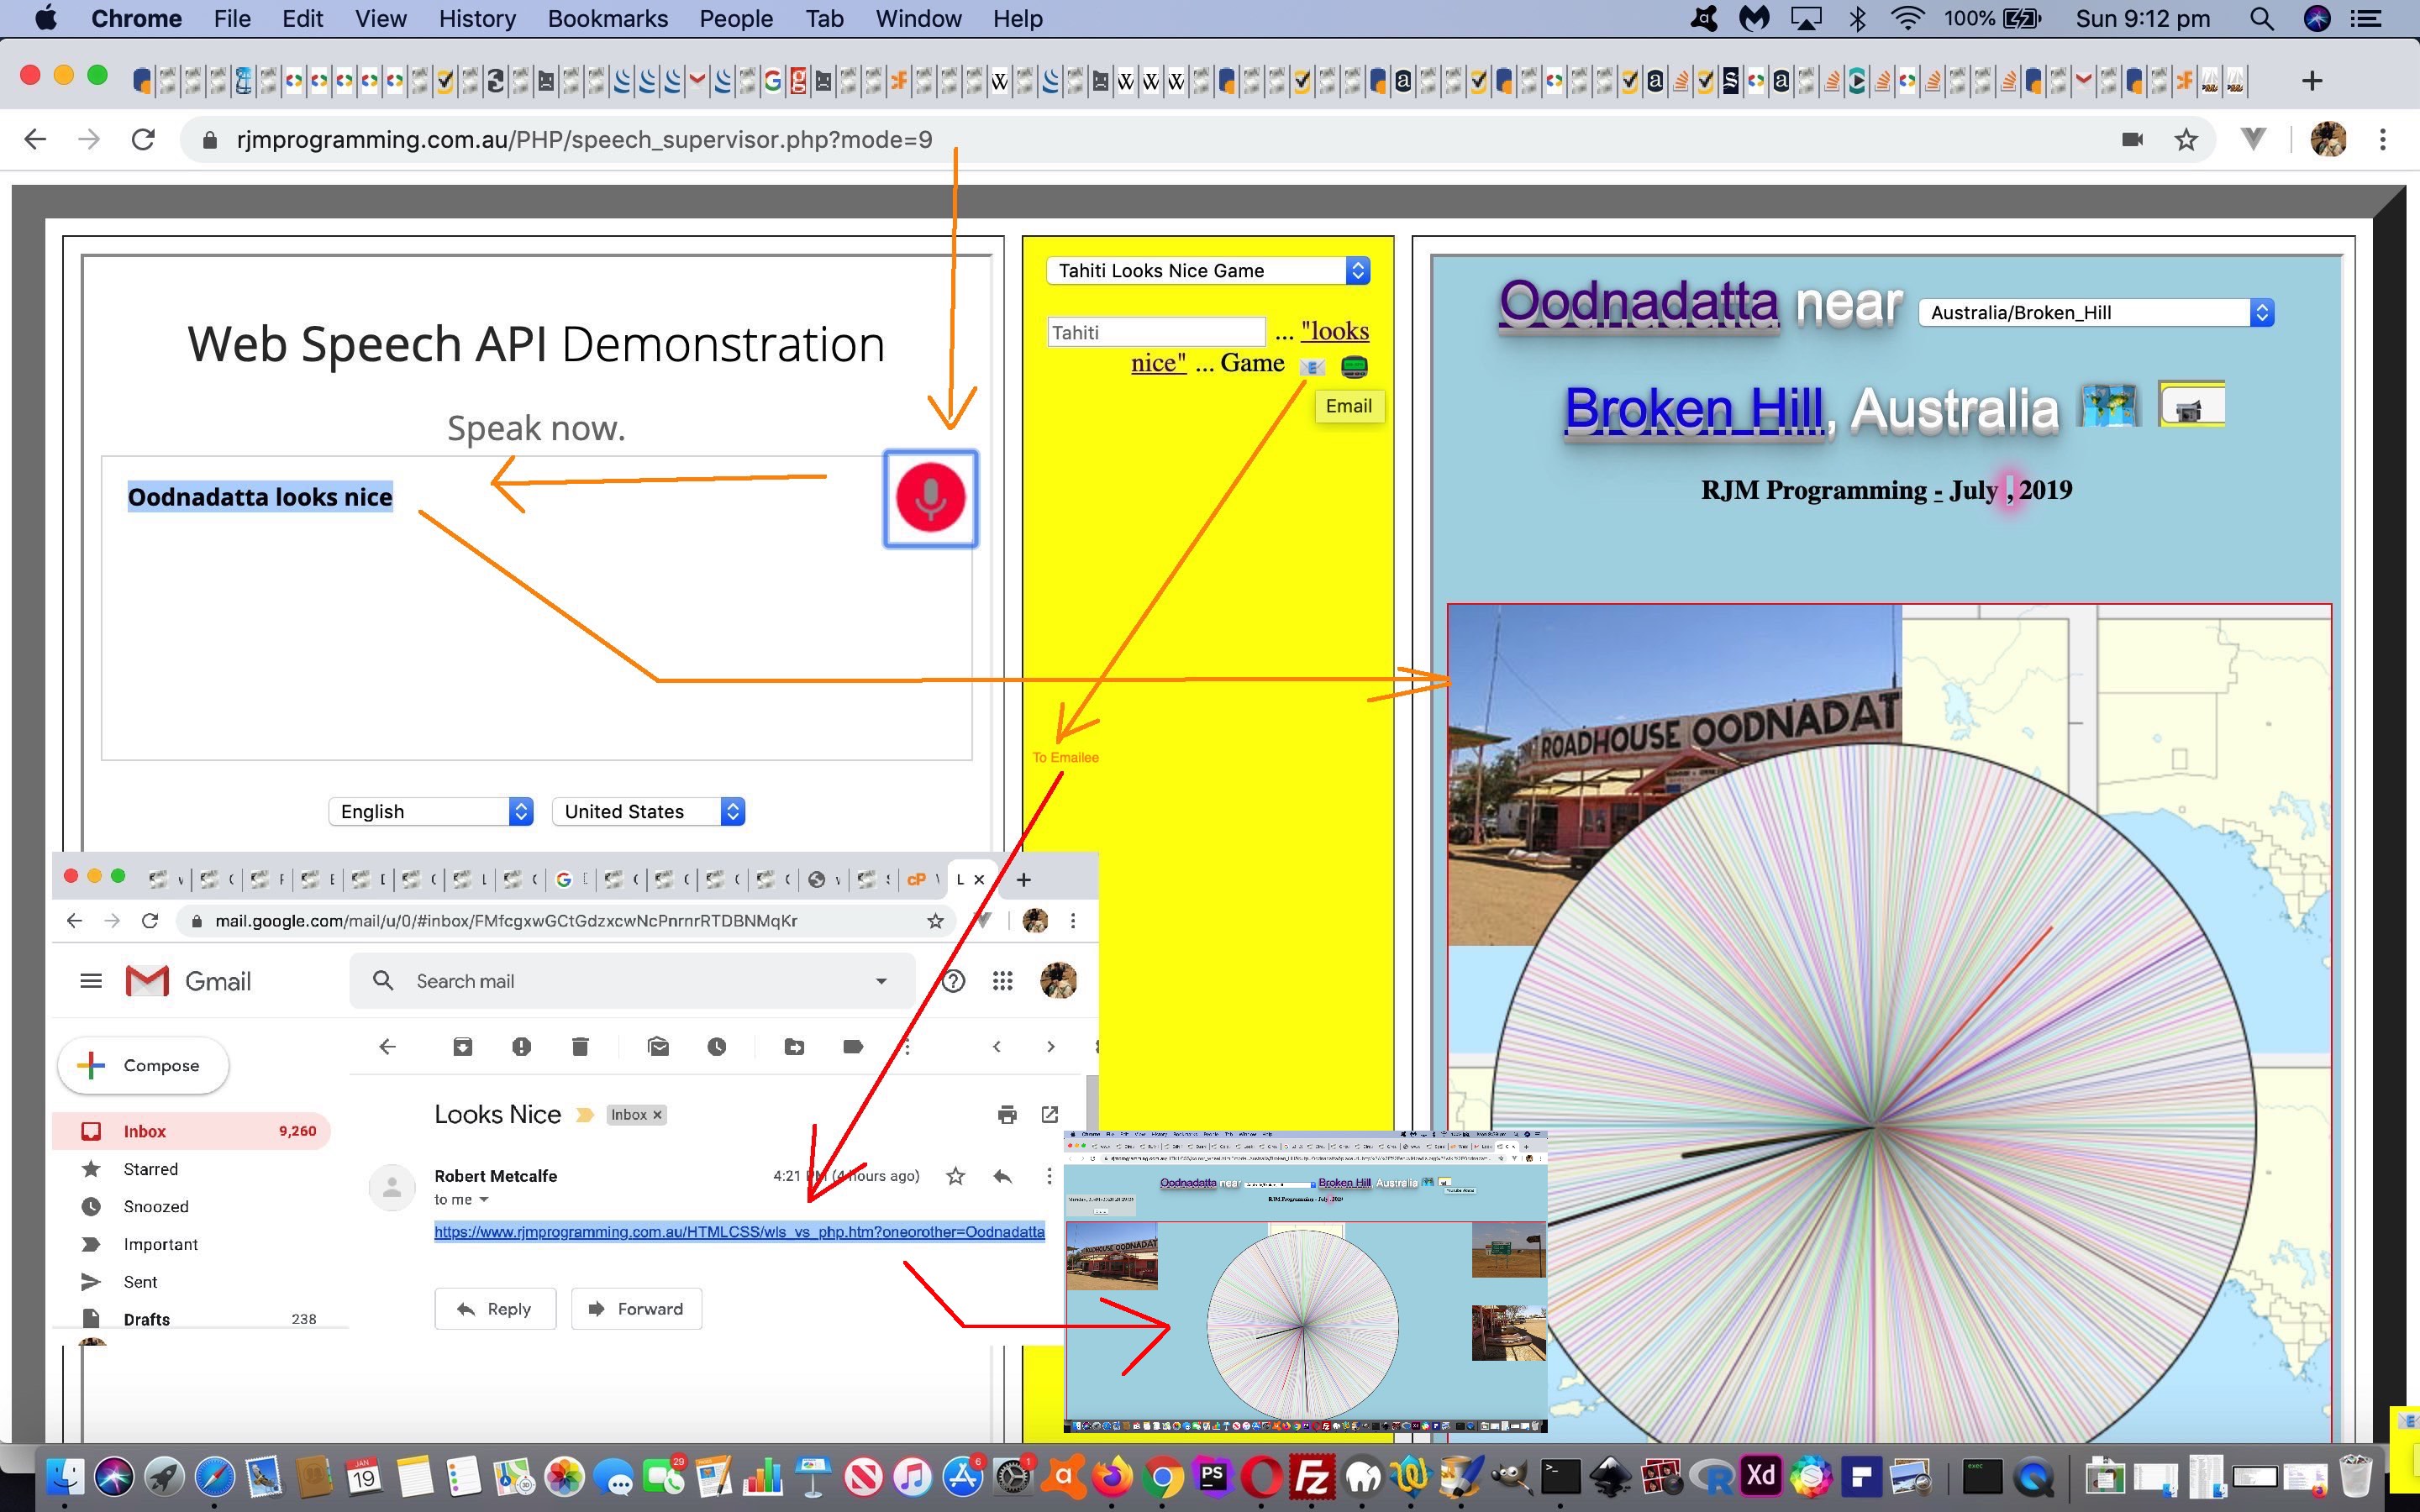The height and width of the screenshot is (1512, 2420).
Task: Click the Tahiti Looks Nice Game dropdown
Action: click(x=1209, y=270)
